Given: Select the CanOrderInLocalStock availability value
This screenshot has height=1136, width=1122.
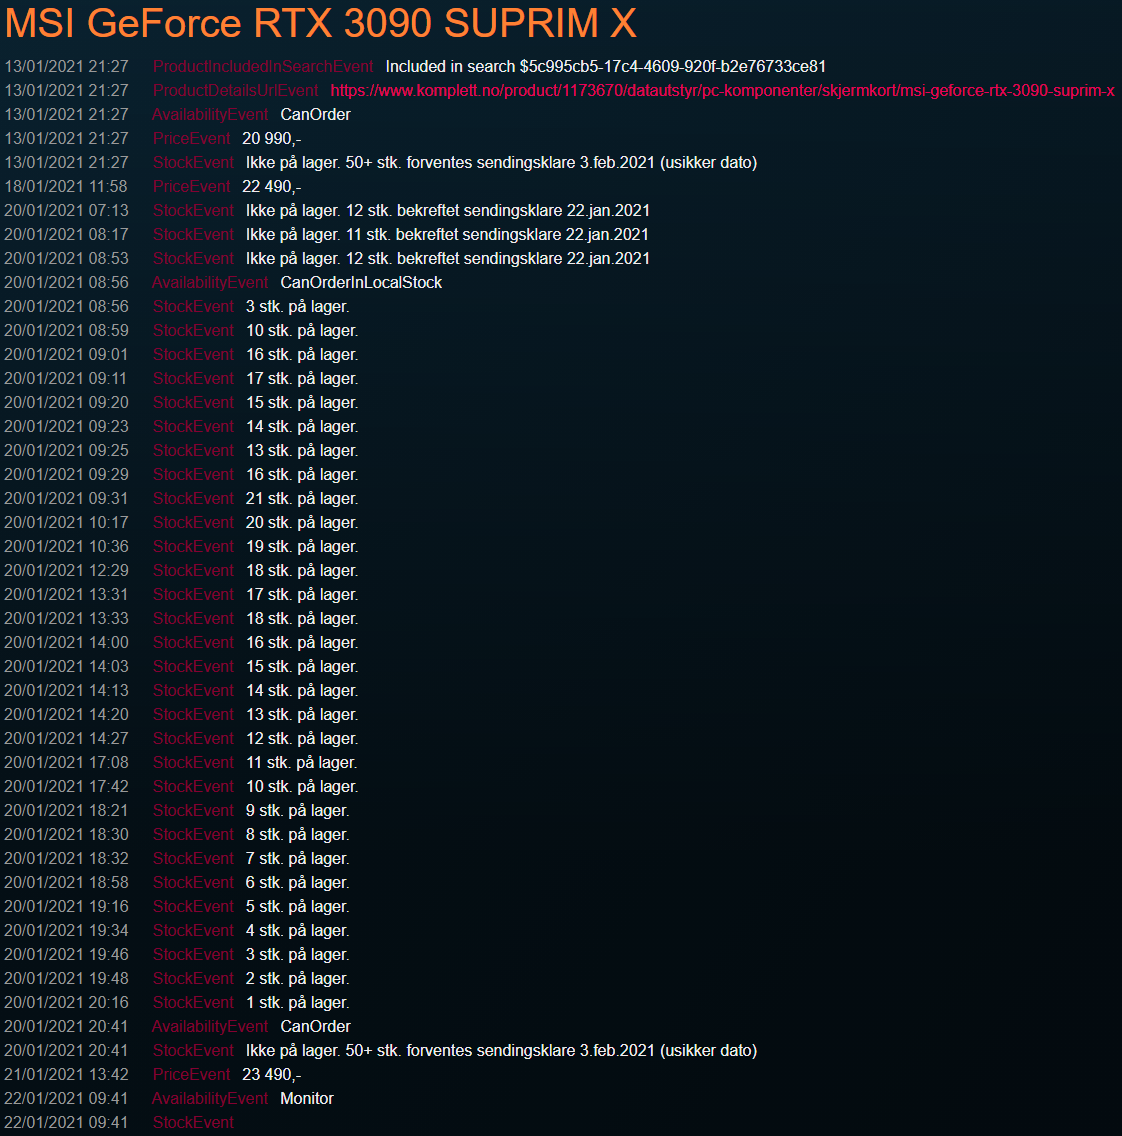Looking at the screenshot, I should 361,283.
